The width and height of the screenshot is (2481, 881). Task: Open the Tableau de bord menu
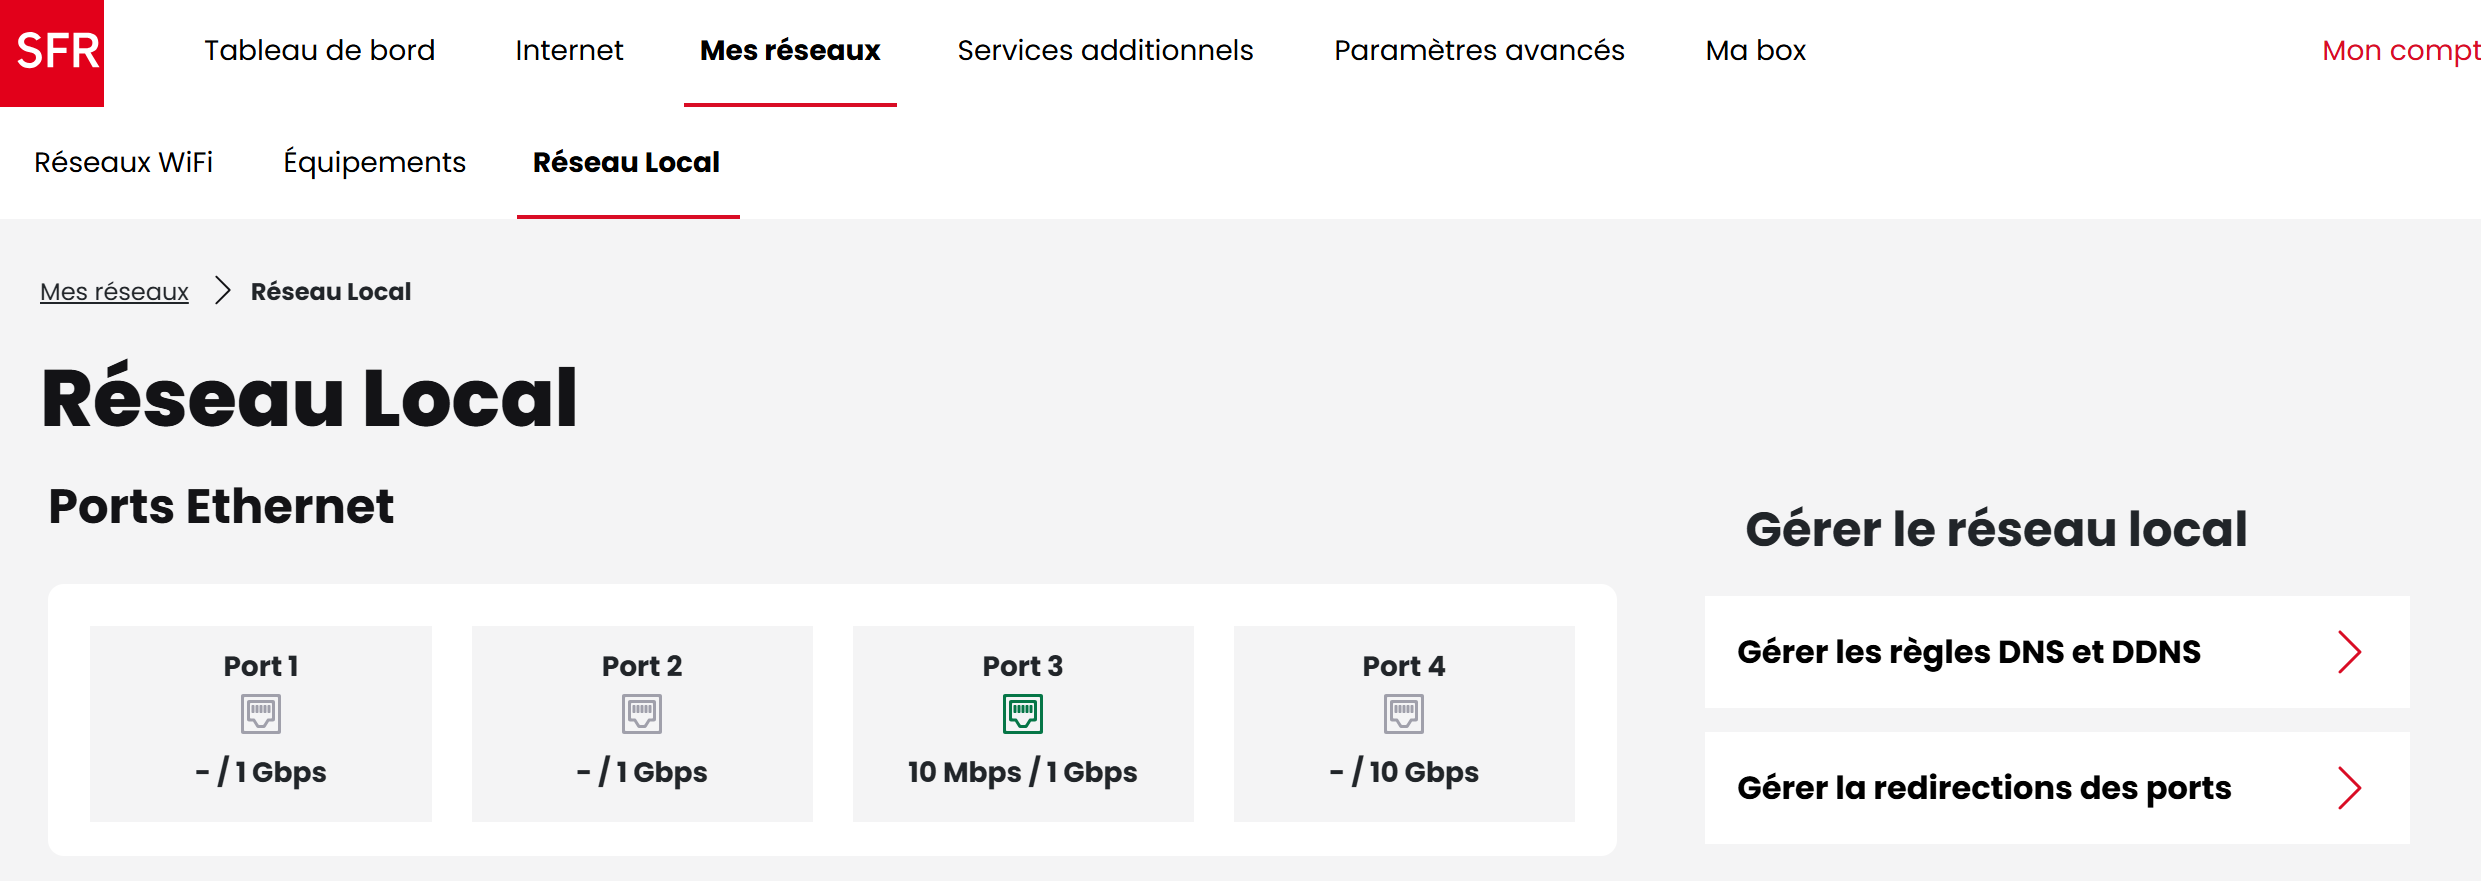(319, 51)
